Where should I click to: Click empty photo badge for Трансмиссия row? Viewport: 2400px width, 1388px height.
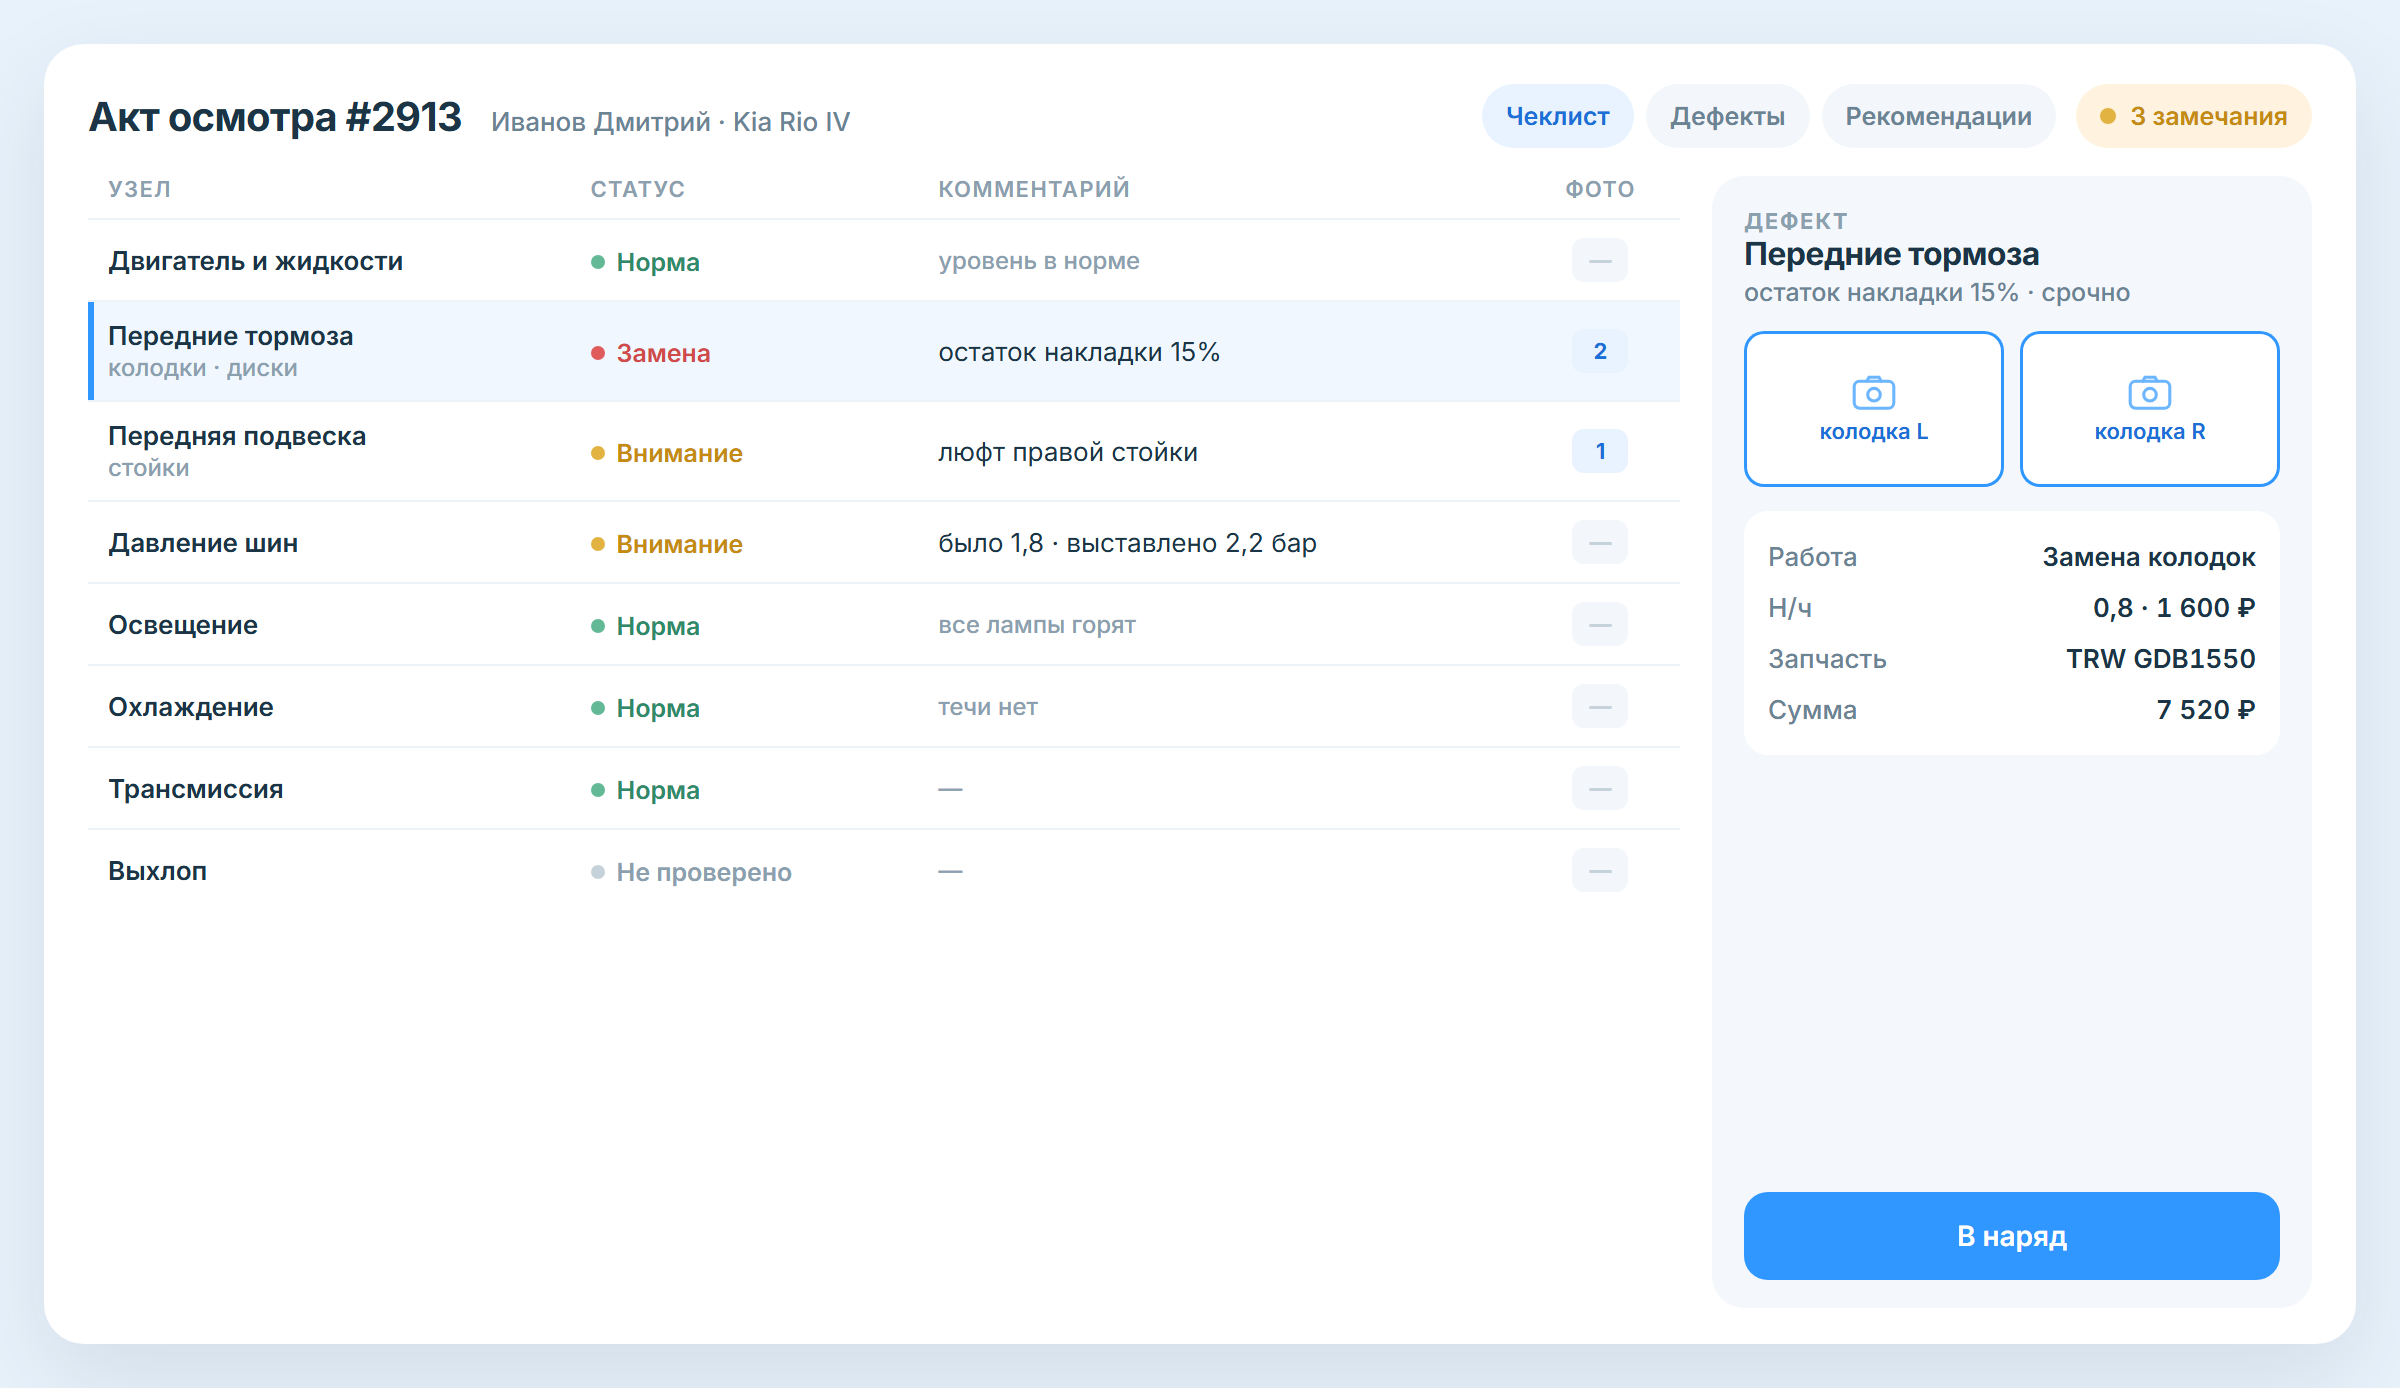point(1599,789)
